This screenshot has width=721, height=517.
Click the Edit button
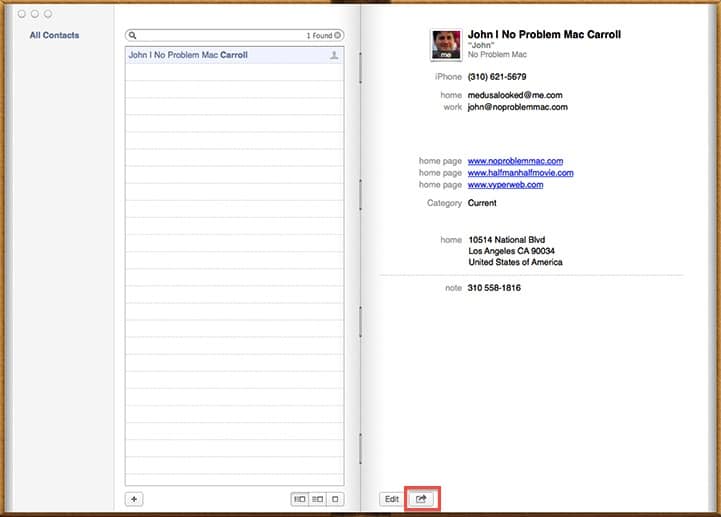[x=392, y=499]
